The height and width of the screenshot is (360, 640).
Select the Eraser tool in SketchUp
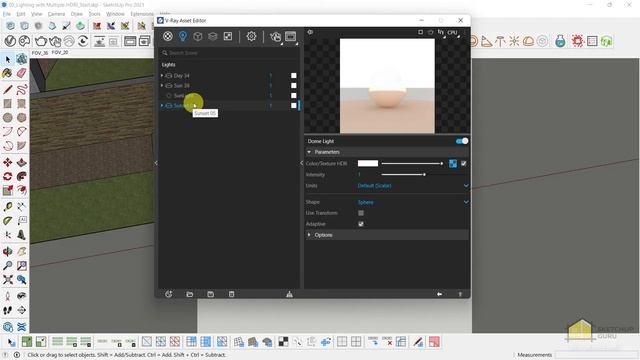(x=21, y=73)
